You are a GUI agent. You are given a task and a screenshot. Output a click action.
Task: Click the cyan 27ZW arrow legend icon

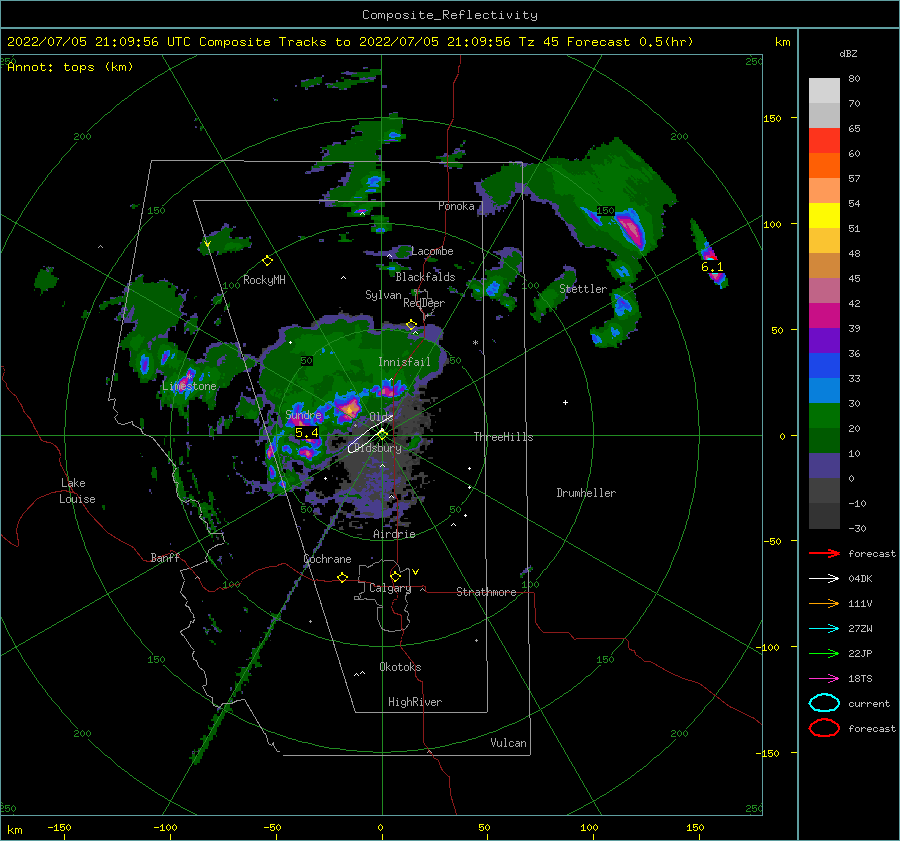[x=824, y=629]
